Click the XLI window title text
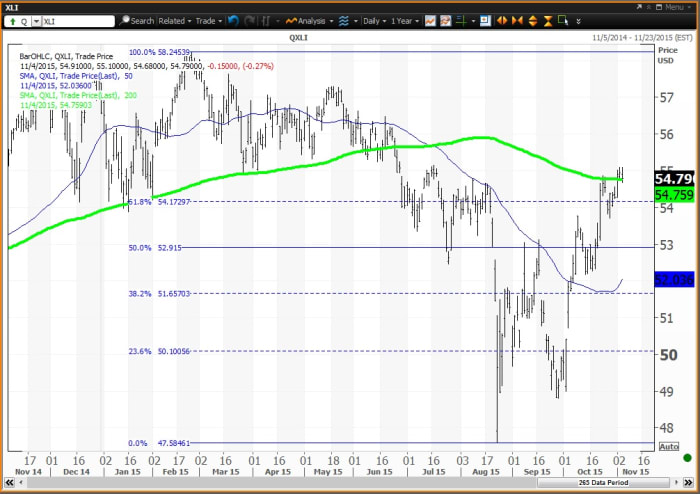 [12, 8]
